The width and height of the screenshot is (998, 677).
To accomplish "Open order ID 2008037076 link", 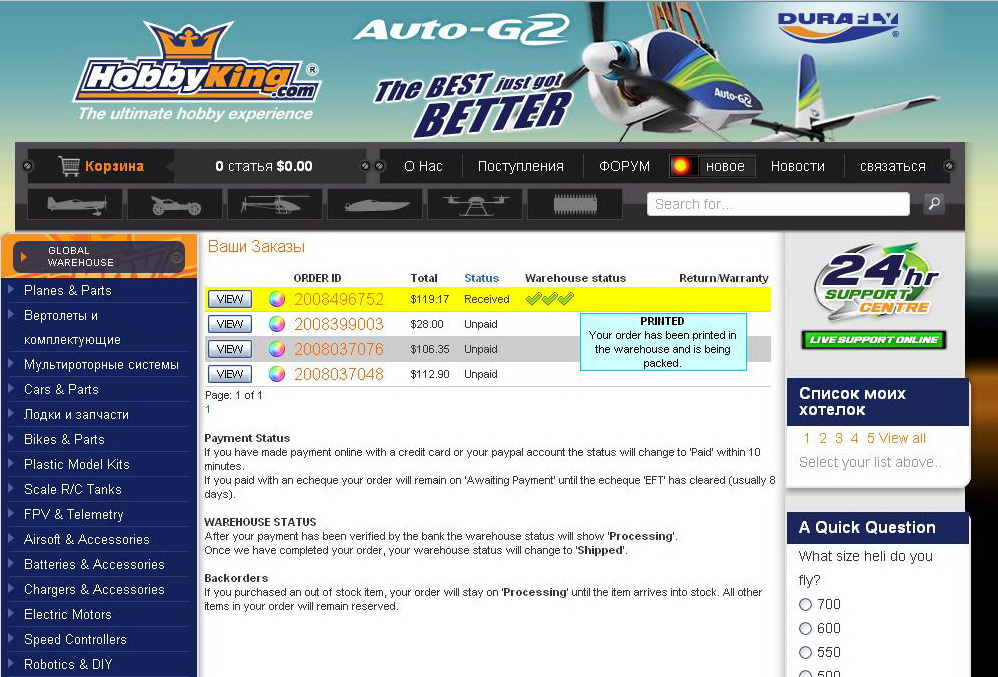I will click(339, 349).
